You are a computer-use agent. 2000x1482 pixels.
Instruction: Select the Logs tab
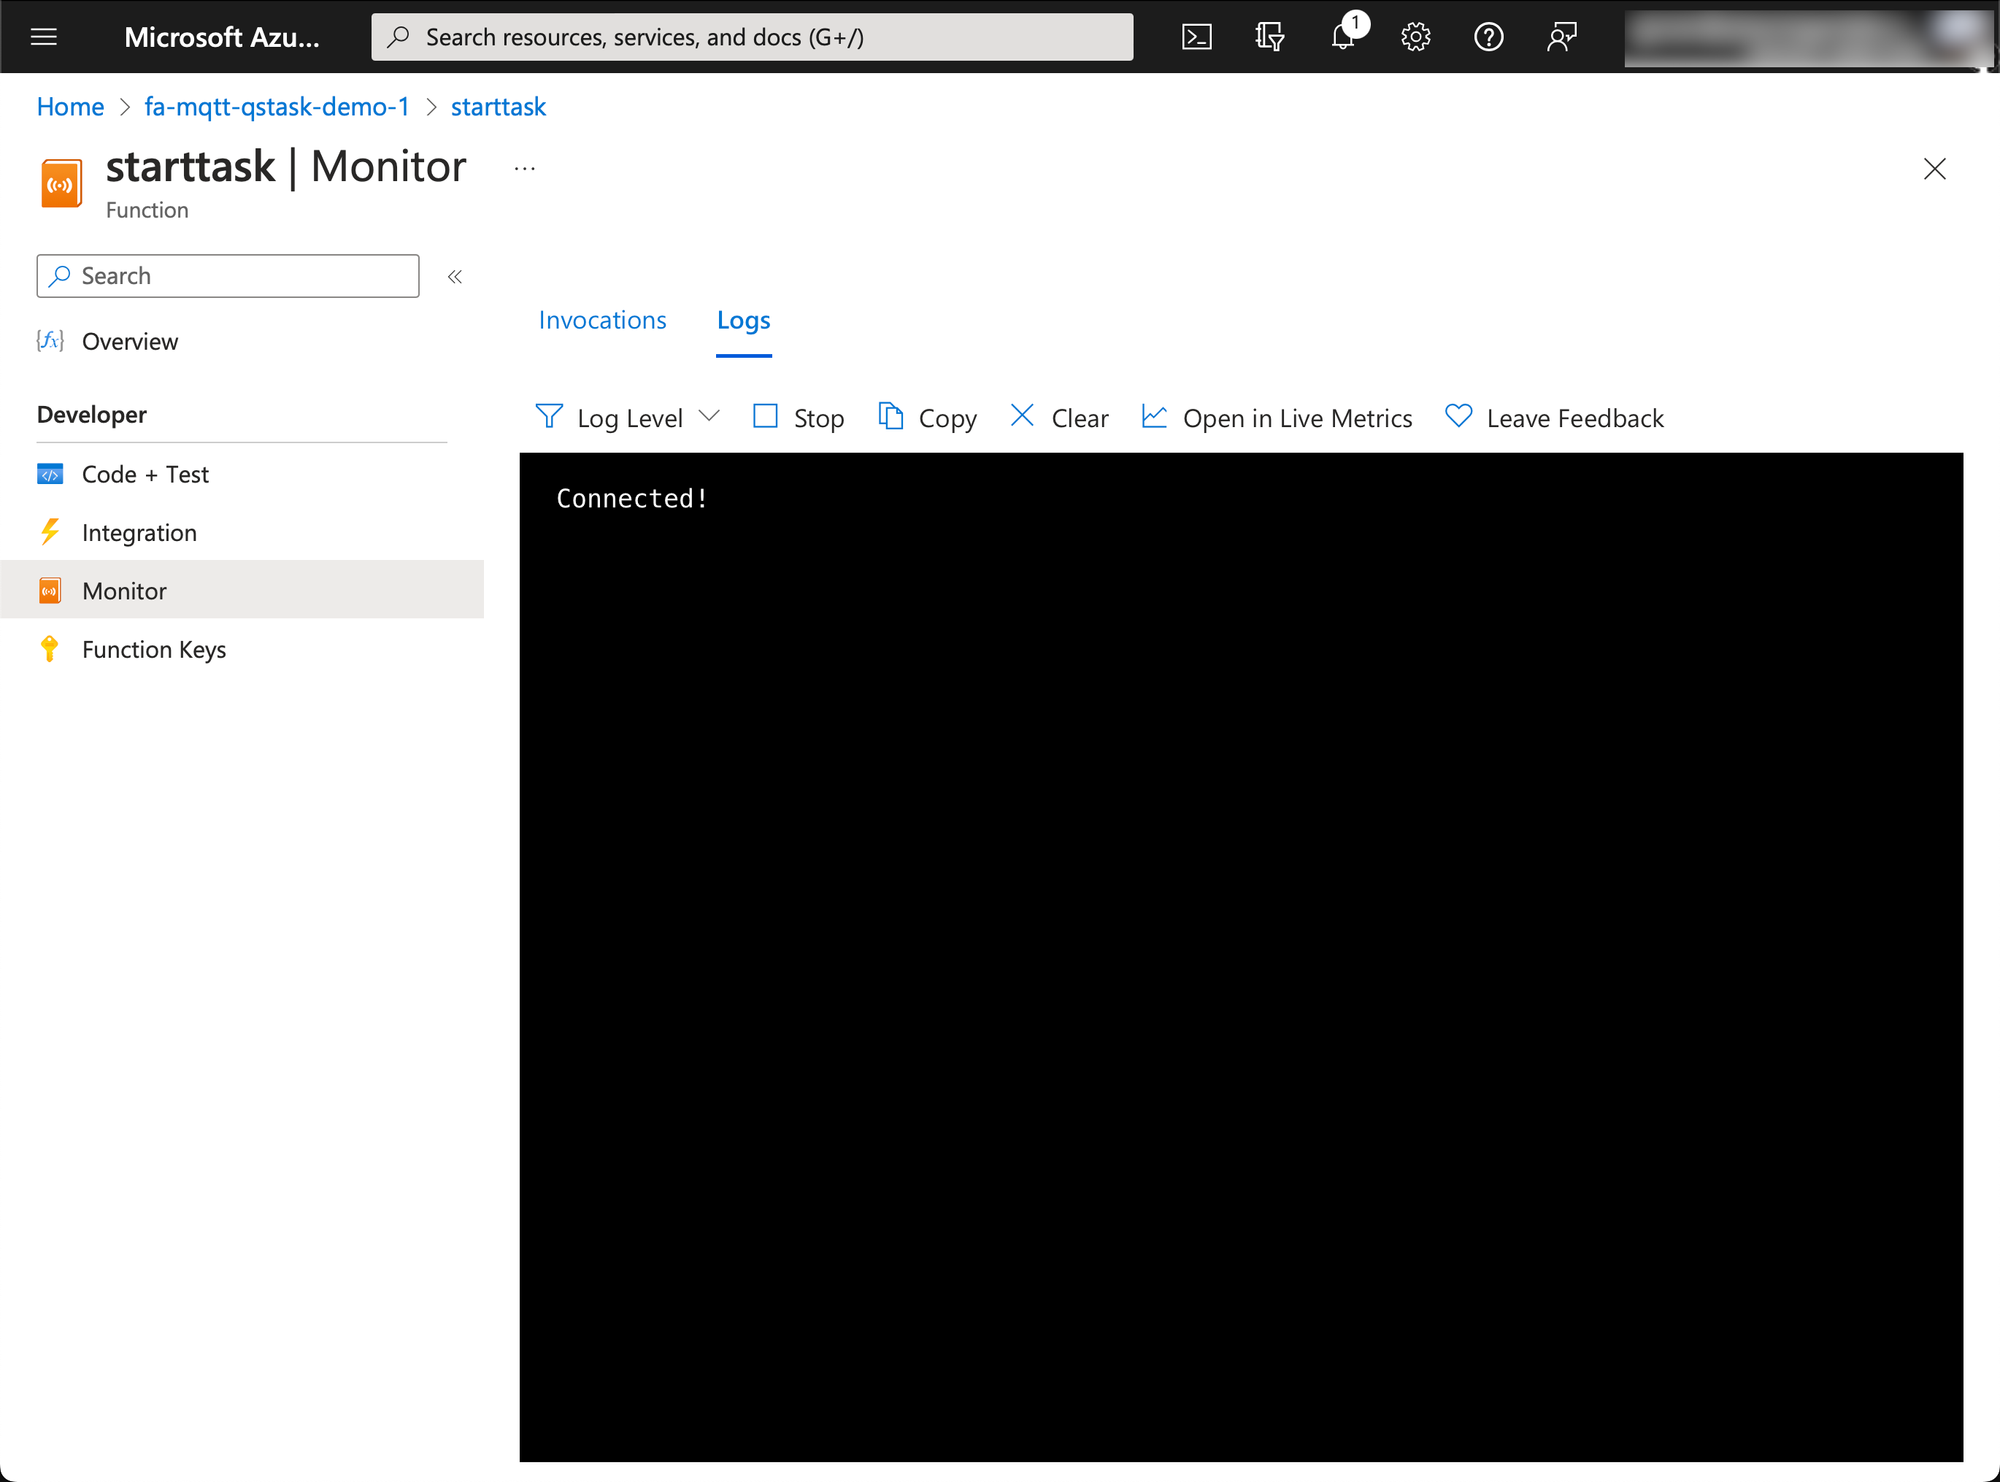pos(744,321)
